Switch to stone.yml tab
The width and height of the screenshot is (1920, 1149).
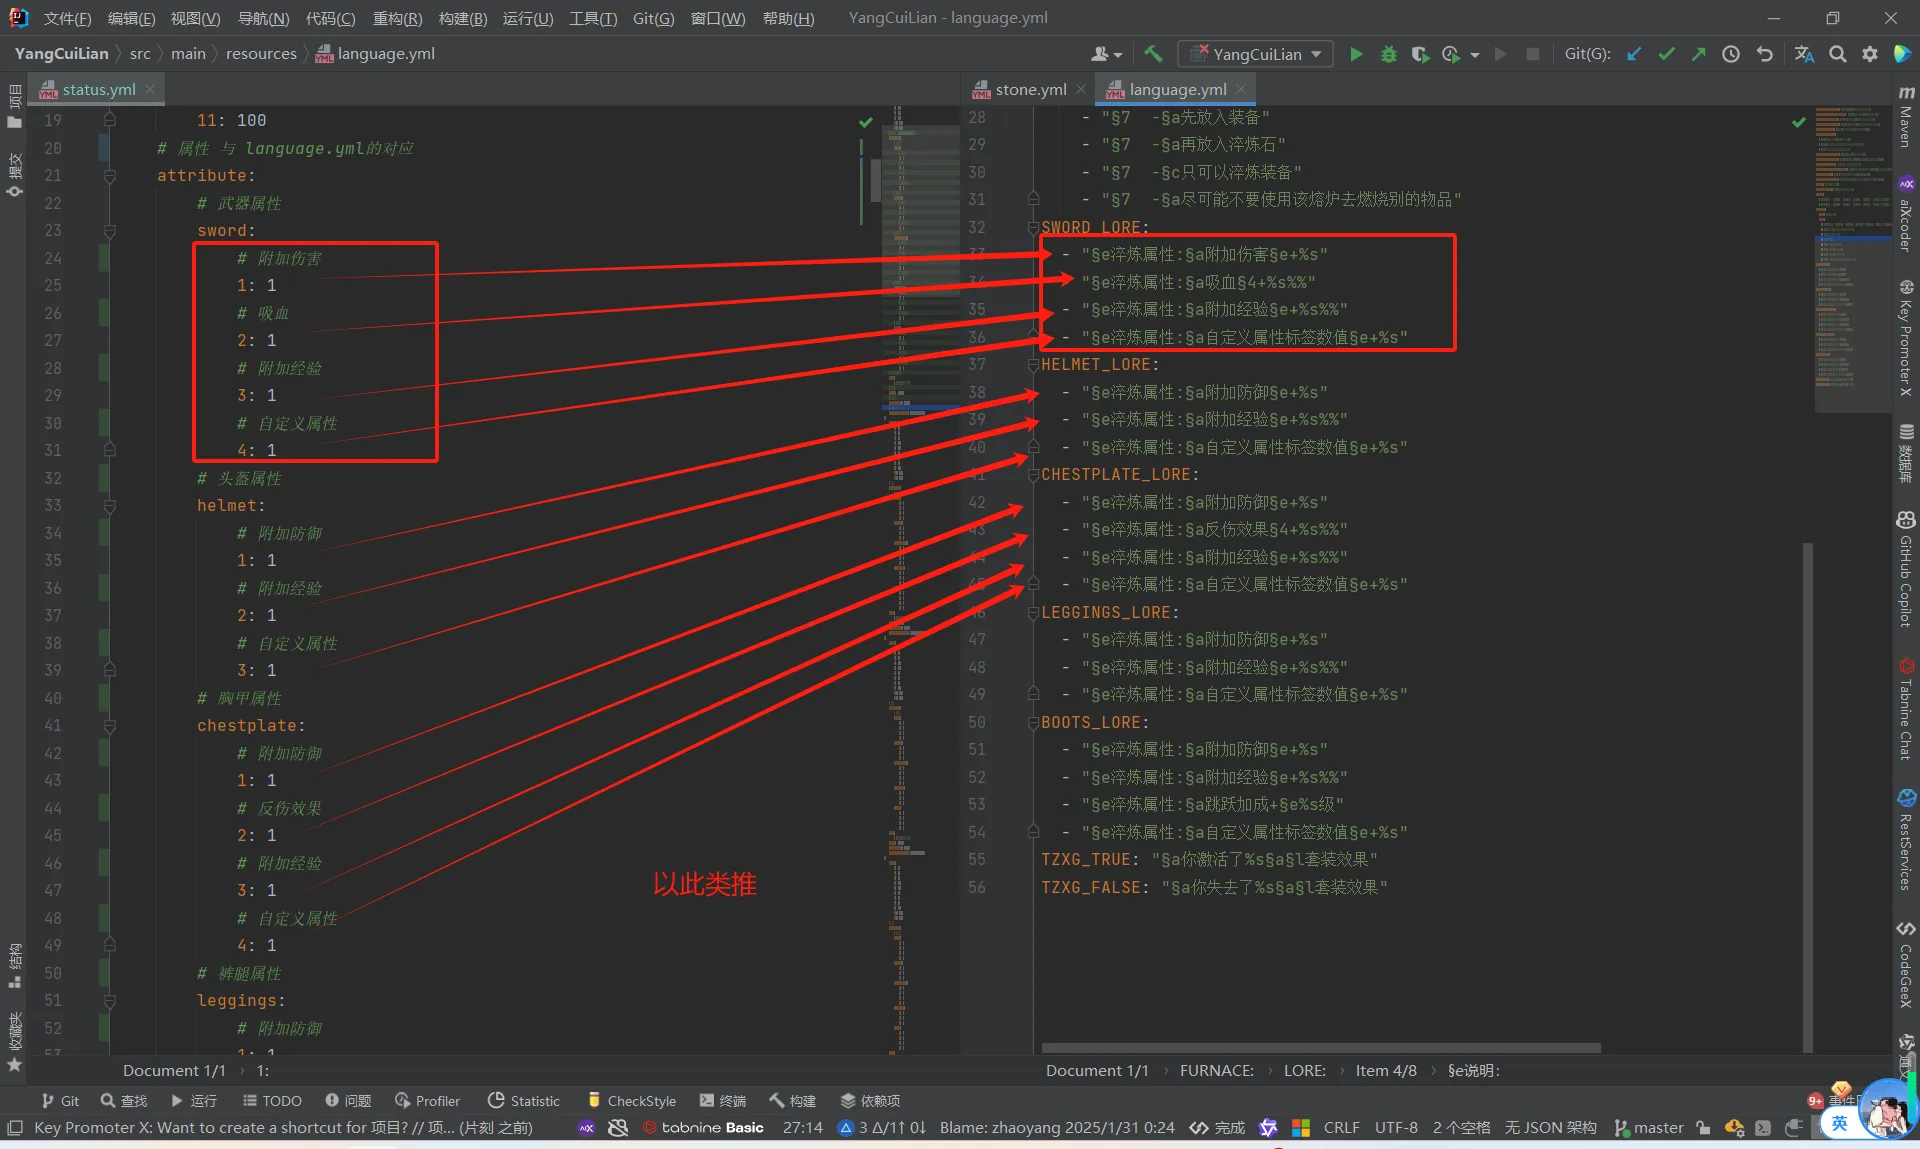pos(1030,89)
